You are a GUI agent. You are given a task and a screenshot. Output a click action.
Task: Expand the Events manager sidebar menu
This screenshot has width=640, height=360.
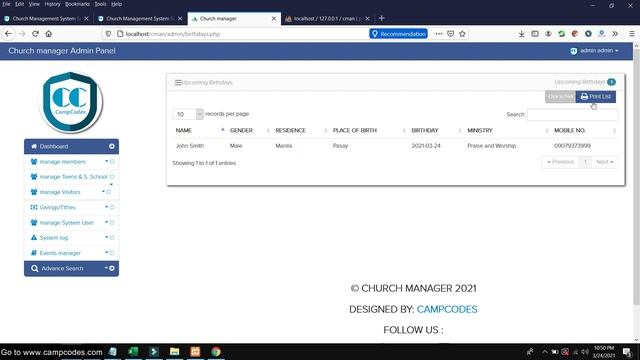pos(71,253)
